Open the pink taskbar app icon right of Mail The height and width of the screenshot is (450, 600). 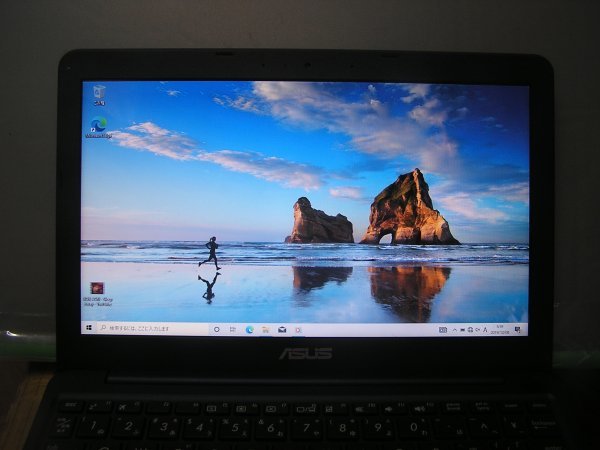[298, 330]
